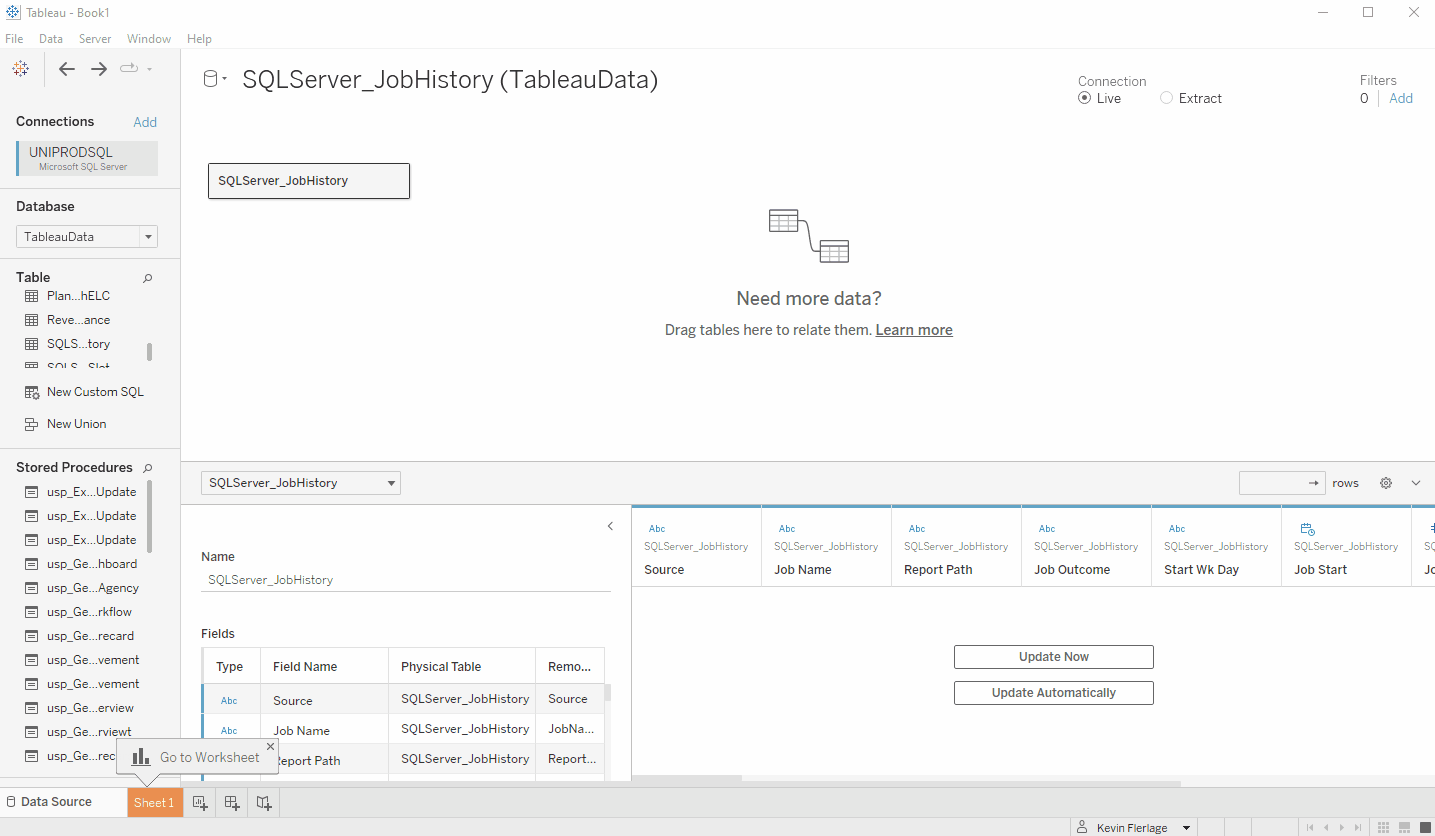The height and width of the screenshot is (836, 1435).
Task: Select the Live connection option
Action: [1099, 98]
